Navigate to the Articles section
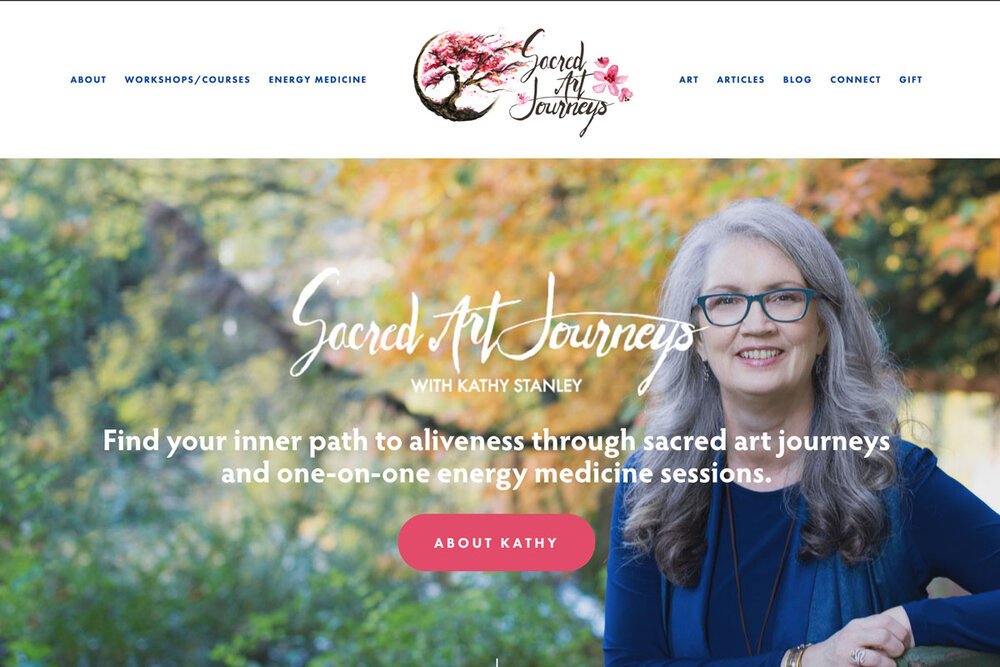 pyautogui.click(x=740, y=80)
